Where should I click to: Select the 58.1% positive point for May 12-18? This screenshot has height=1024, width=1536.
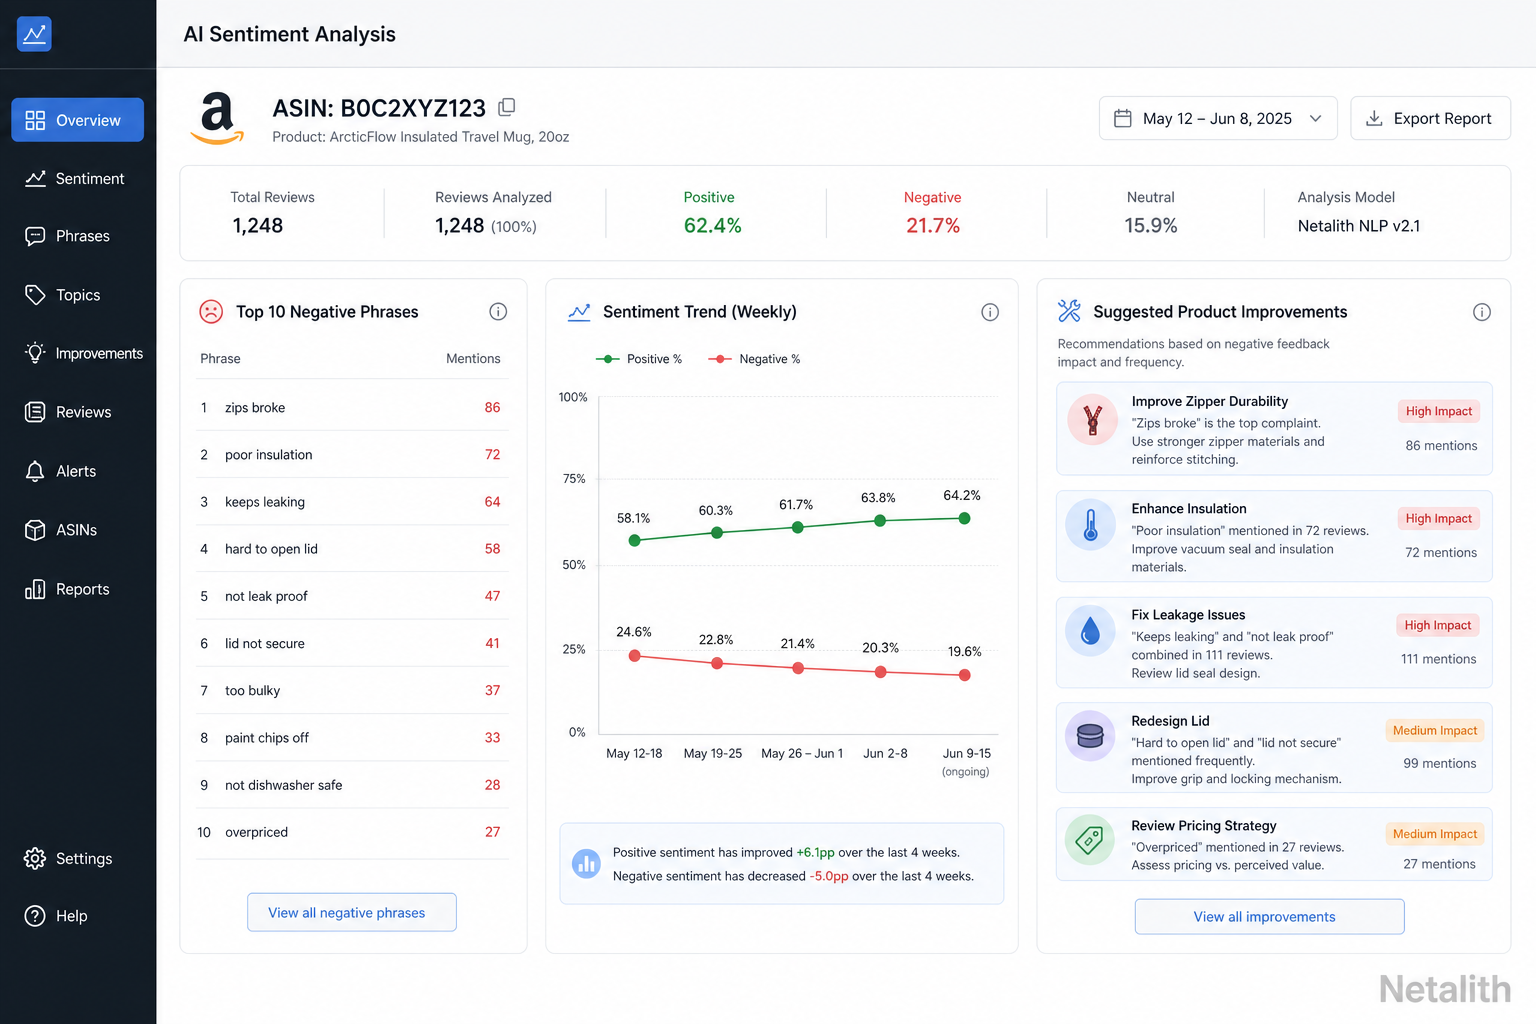634,540
